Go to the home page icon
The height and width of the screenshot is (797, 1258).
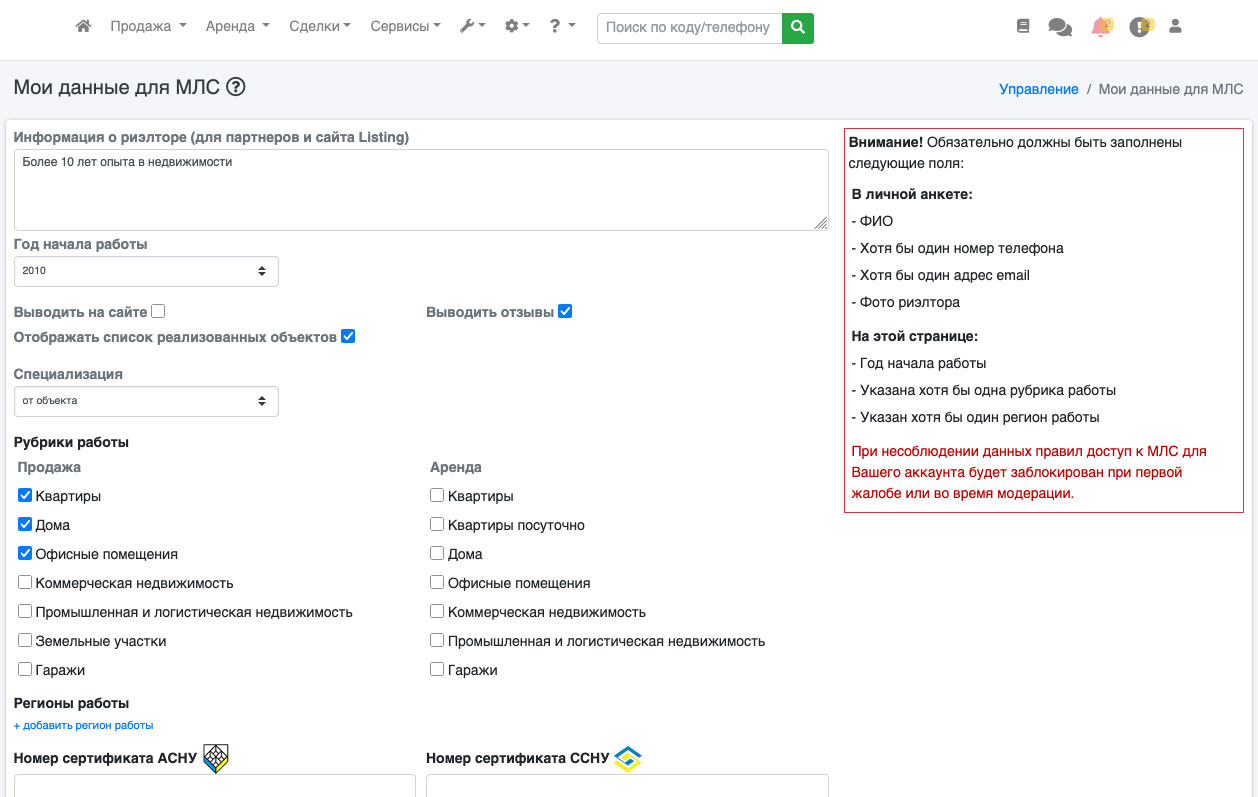pyautogui.click(x=84, y=27)
